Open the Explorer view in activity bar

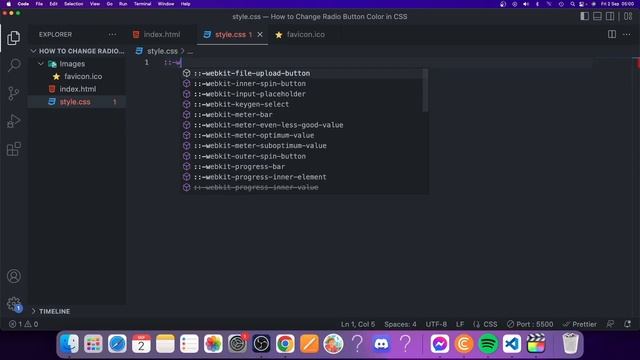click(x=13, y=38)
